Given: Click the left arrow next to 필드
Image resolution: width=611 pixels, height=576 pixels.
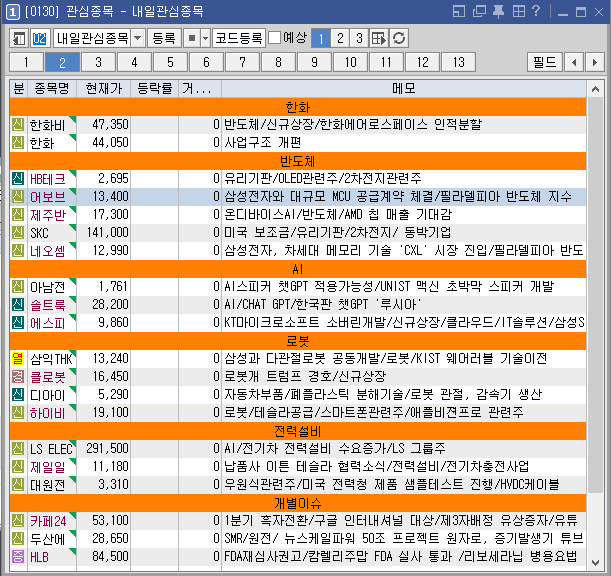Looking at the screenshot, I should 574,62.
